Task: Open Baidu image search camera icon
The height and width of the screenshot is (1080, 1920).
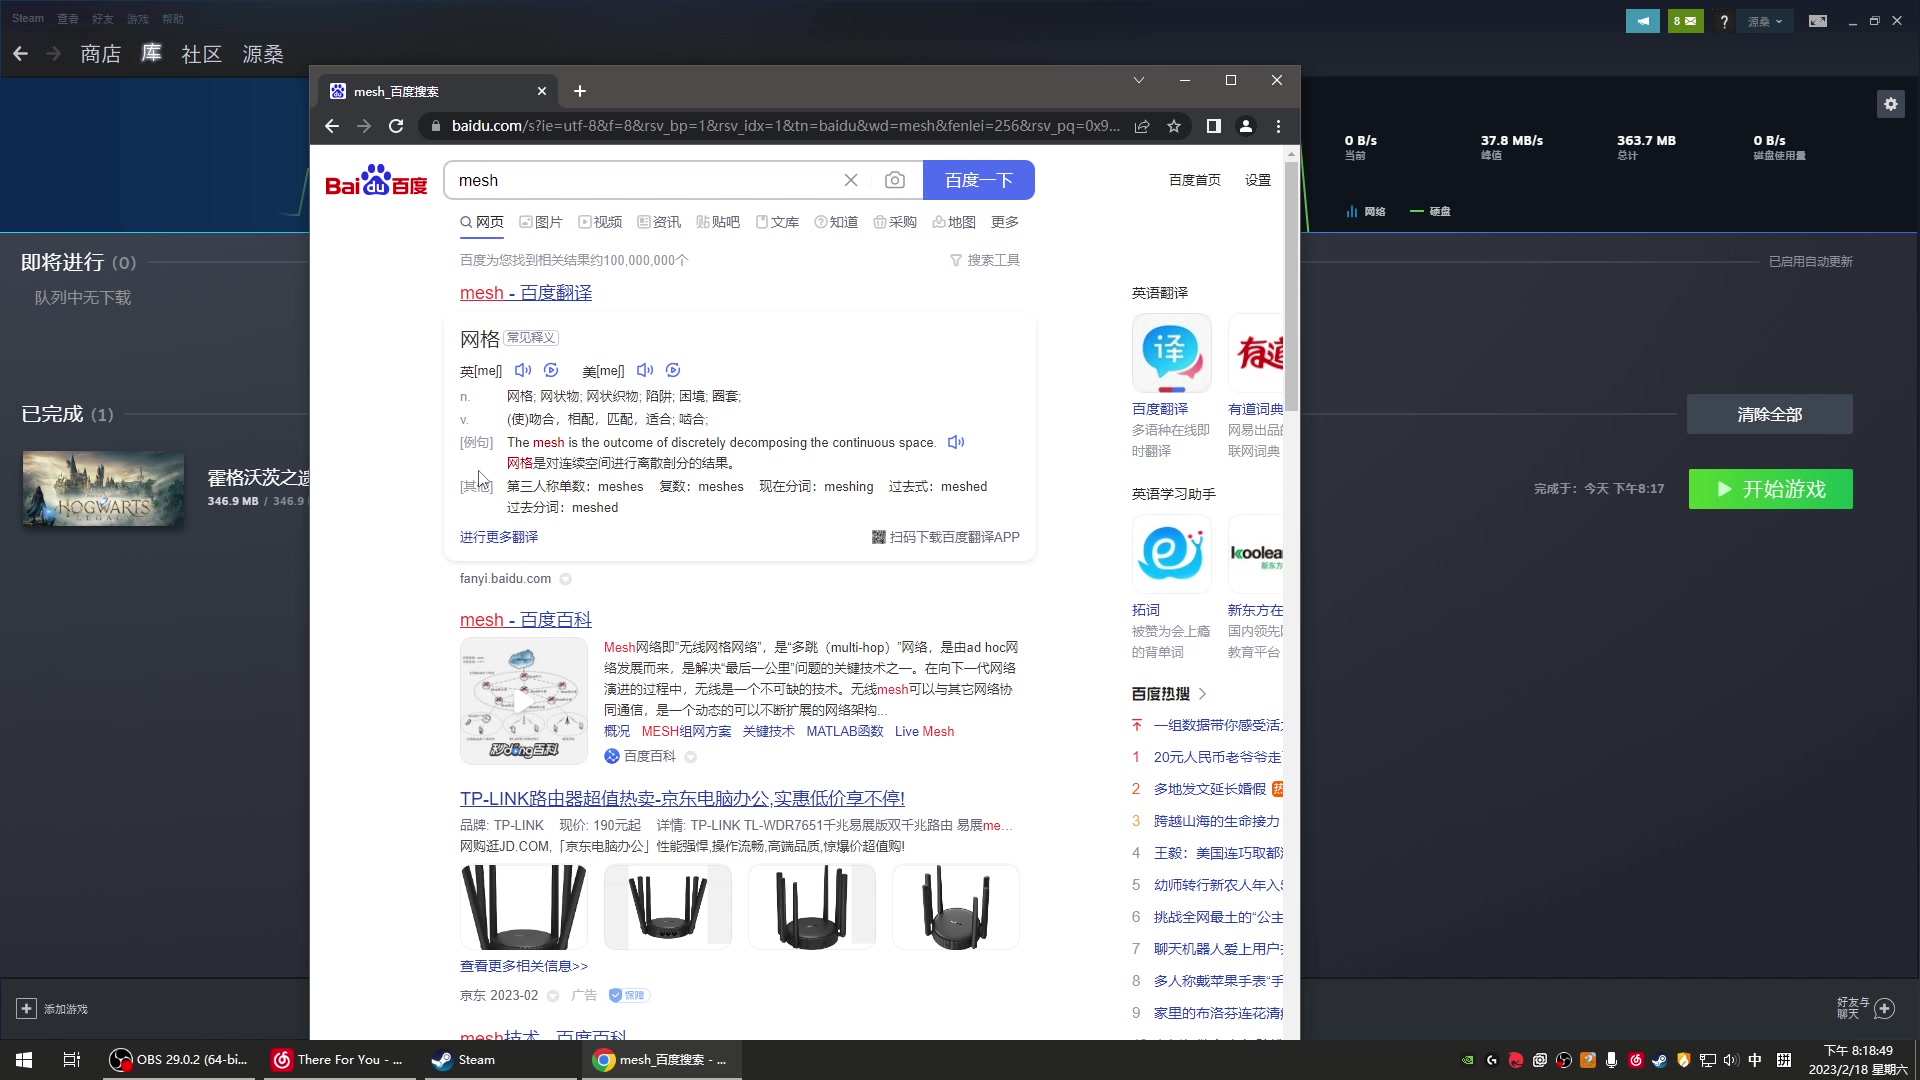Action: [x=895, y=180]
